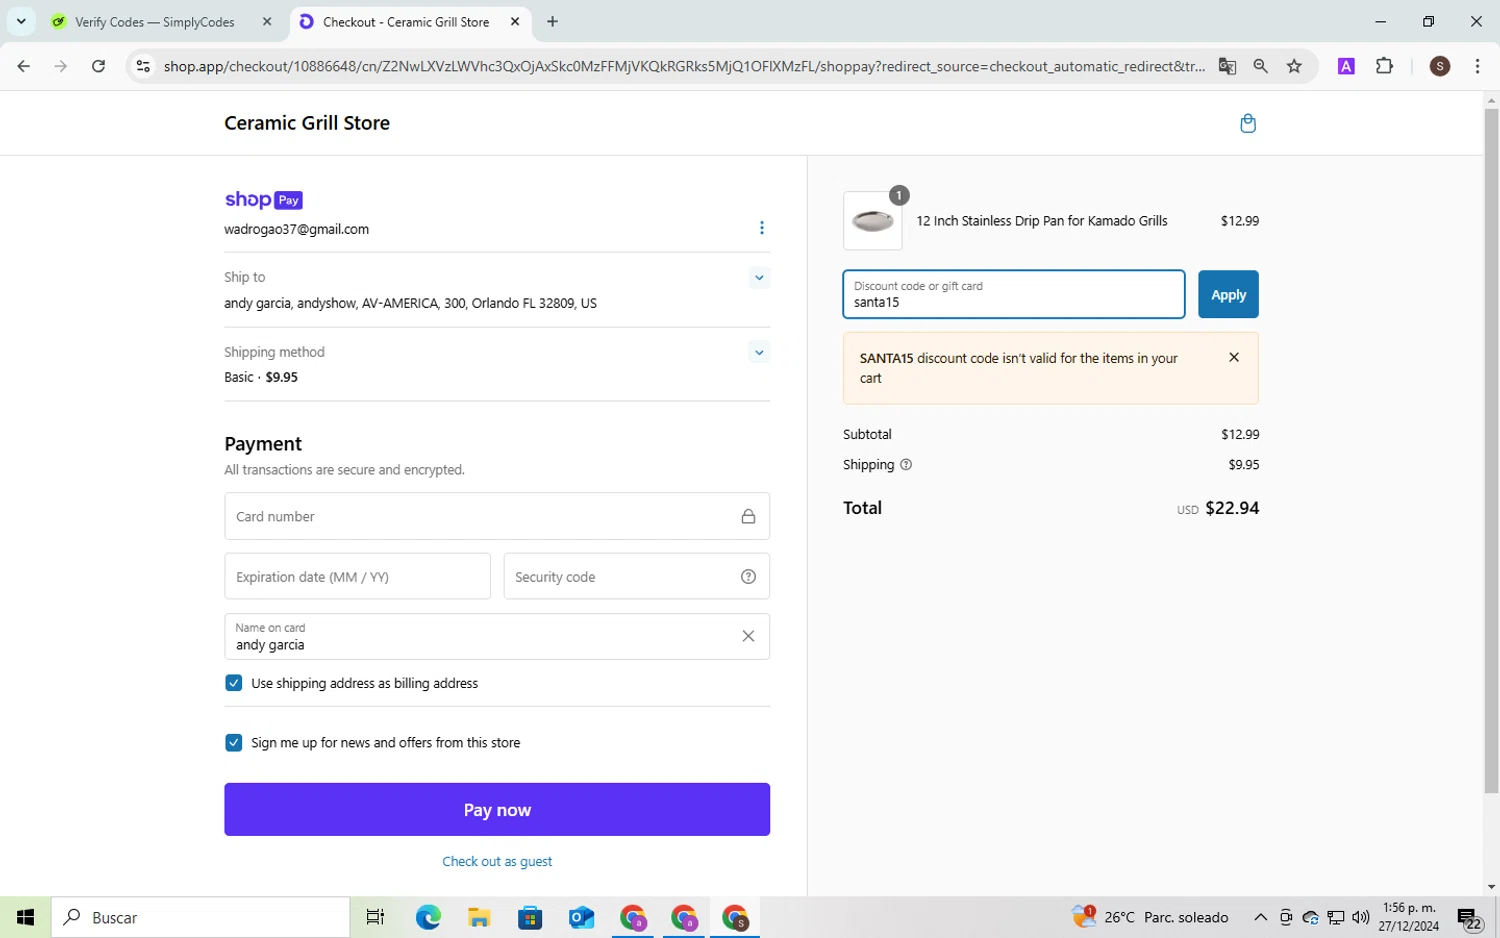Viewport: 1500px width, 938px height.
Task: Click the Shop Pay logo
Action: point(263,200)
